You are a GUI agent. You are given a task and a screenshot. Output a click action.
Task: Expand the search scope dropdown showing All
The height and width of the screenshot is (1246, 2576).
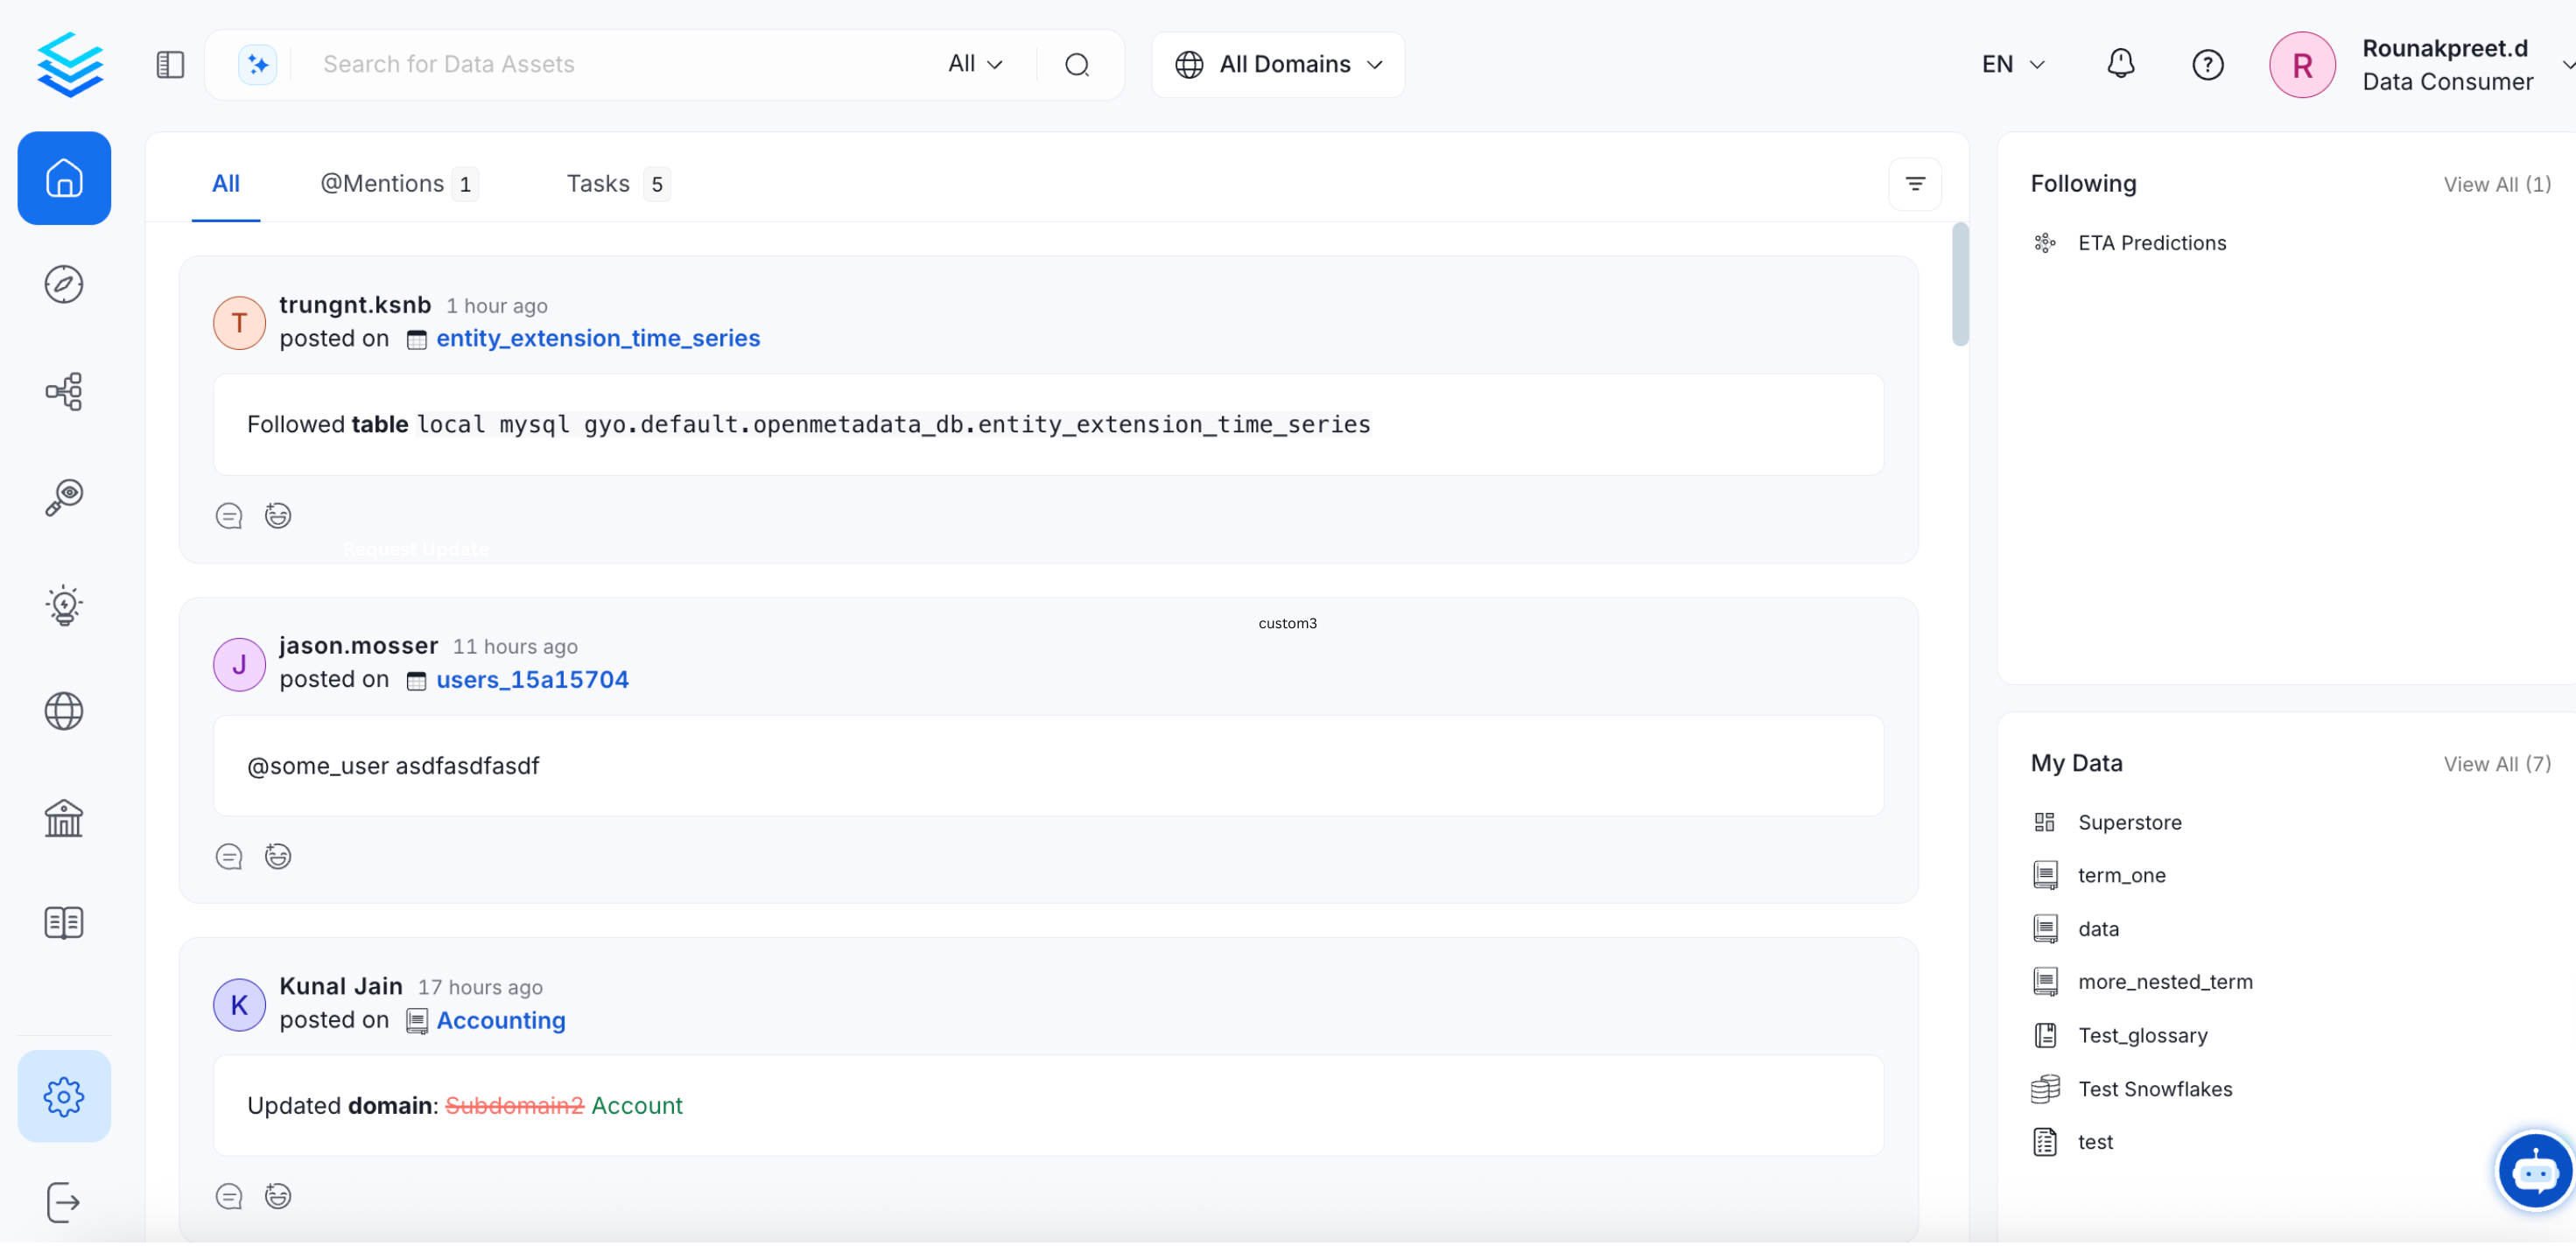(974, 63)
